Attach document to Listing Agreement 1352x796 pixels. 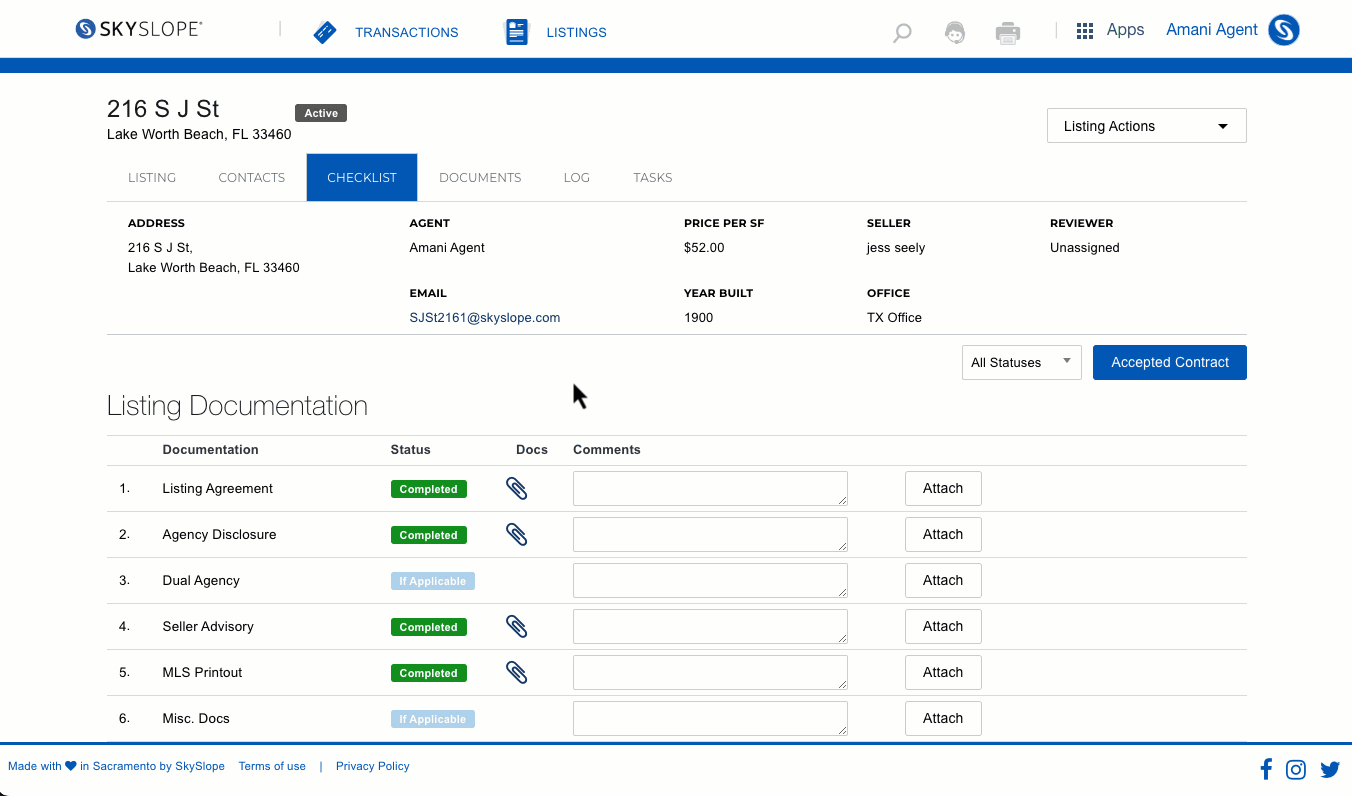click(943, 488)
